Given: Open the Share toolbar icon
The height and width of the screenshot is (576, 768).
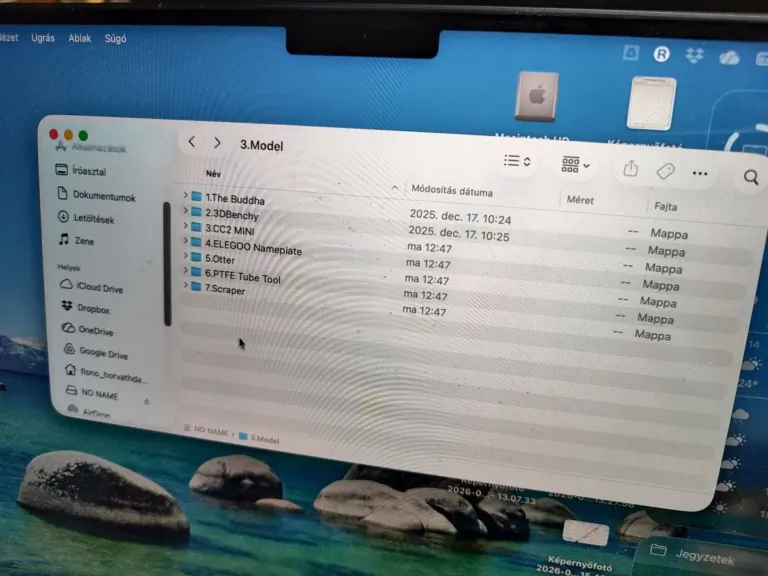Looking at the screenshot, I should coord(630,168).
